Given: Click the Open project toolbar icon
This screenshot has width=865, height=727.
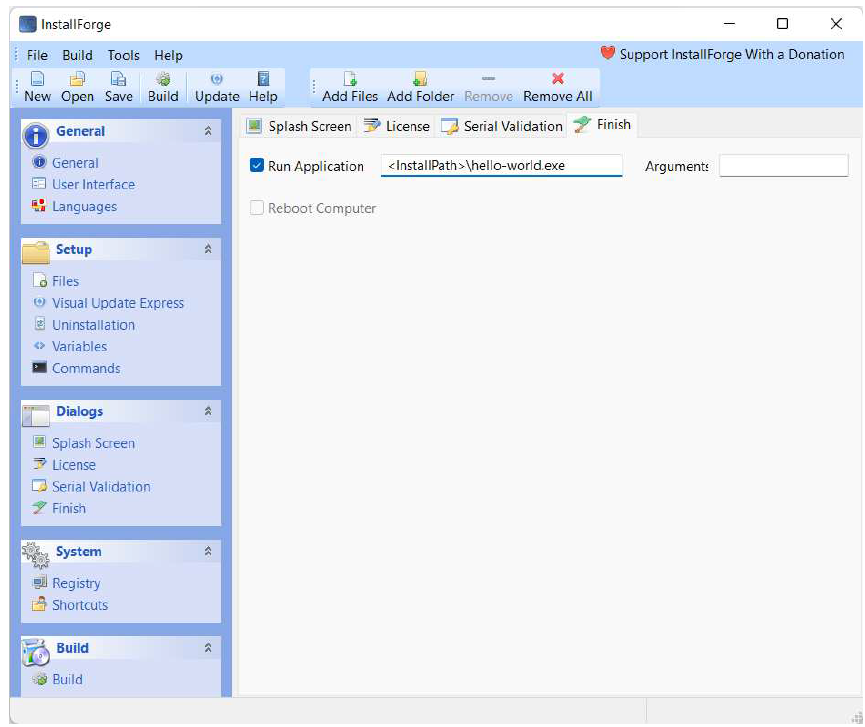Looking at the screenshot, I should [77, 80].
